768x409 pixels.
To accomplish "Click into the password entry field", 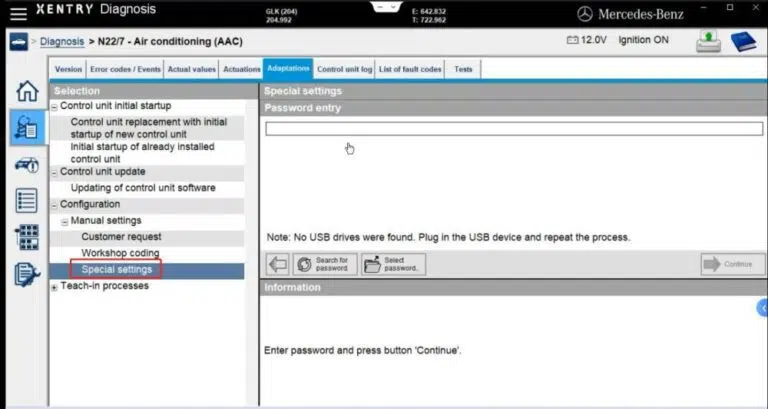I will coord(513,128).
